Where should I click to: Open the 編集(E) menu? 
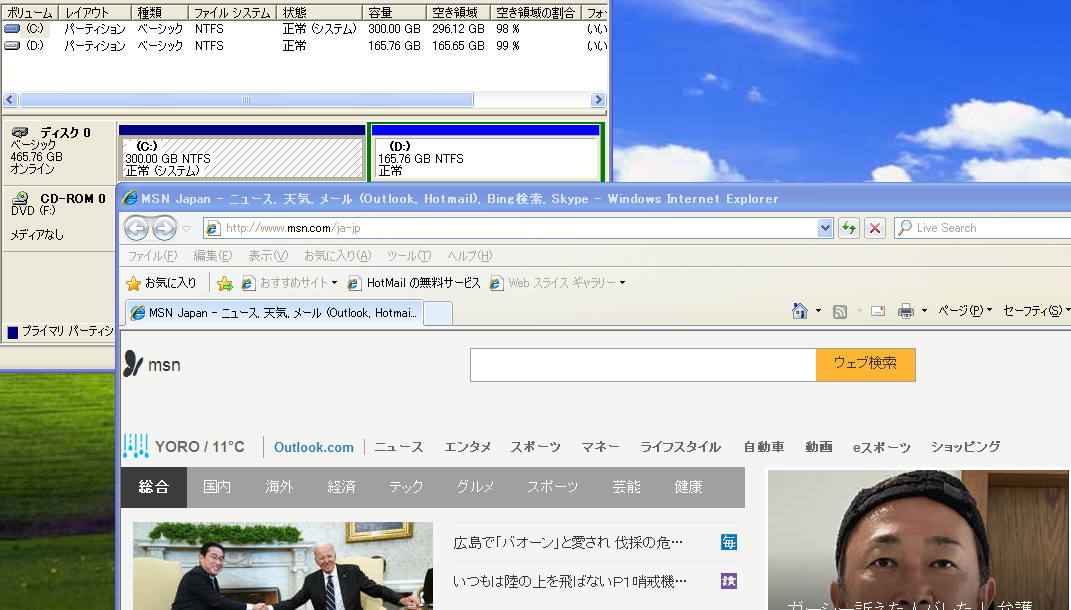click(212, 255)
